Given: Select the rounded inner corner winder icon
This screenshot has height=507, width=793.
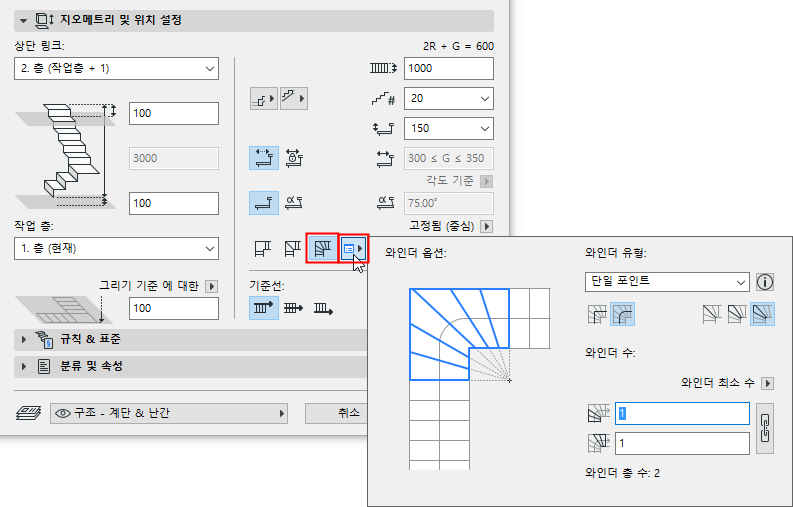Looking at the screenshot, I should pos(623,314).
